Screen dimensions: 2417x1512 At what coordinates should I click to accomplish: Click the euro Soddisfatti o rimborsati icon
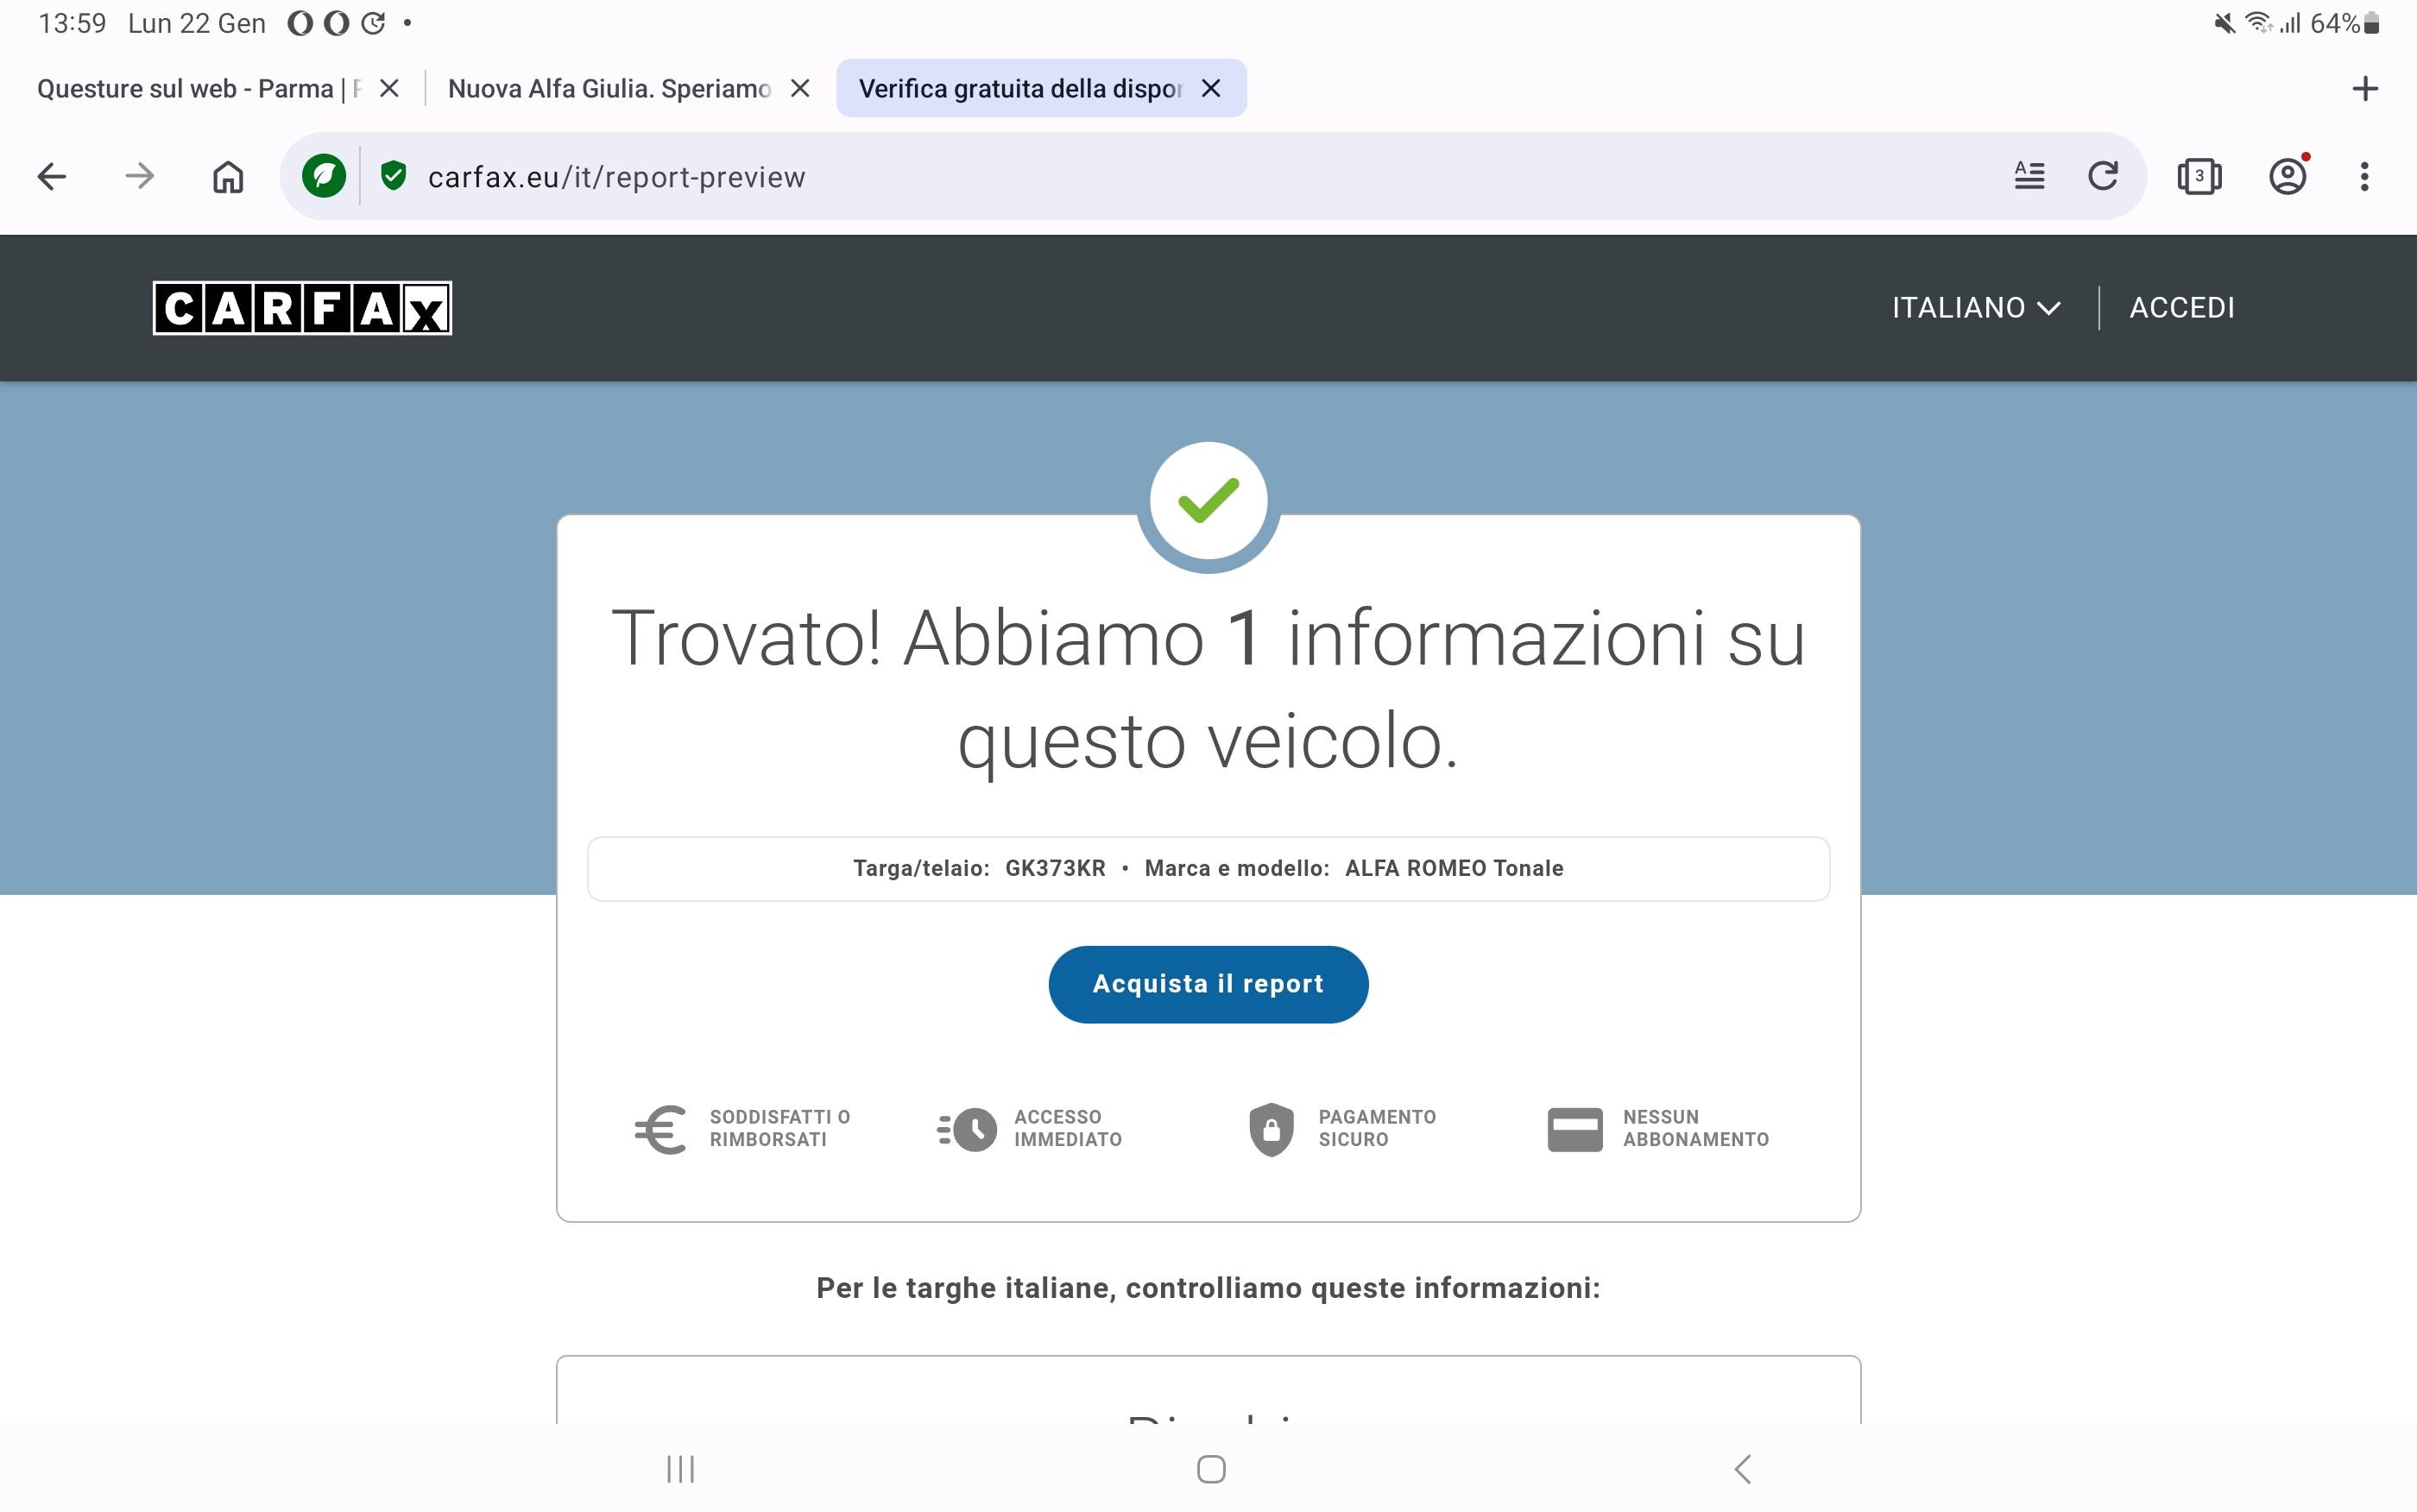click(660, 1129)
